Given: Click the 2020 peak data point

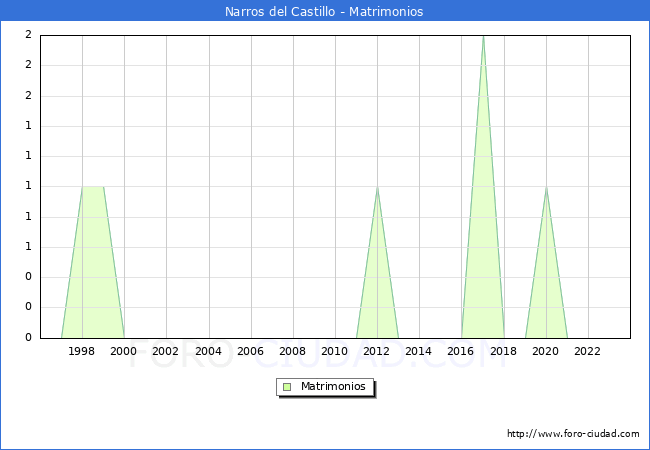Looking at the screenshot, I should pos(546,188).
